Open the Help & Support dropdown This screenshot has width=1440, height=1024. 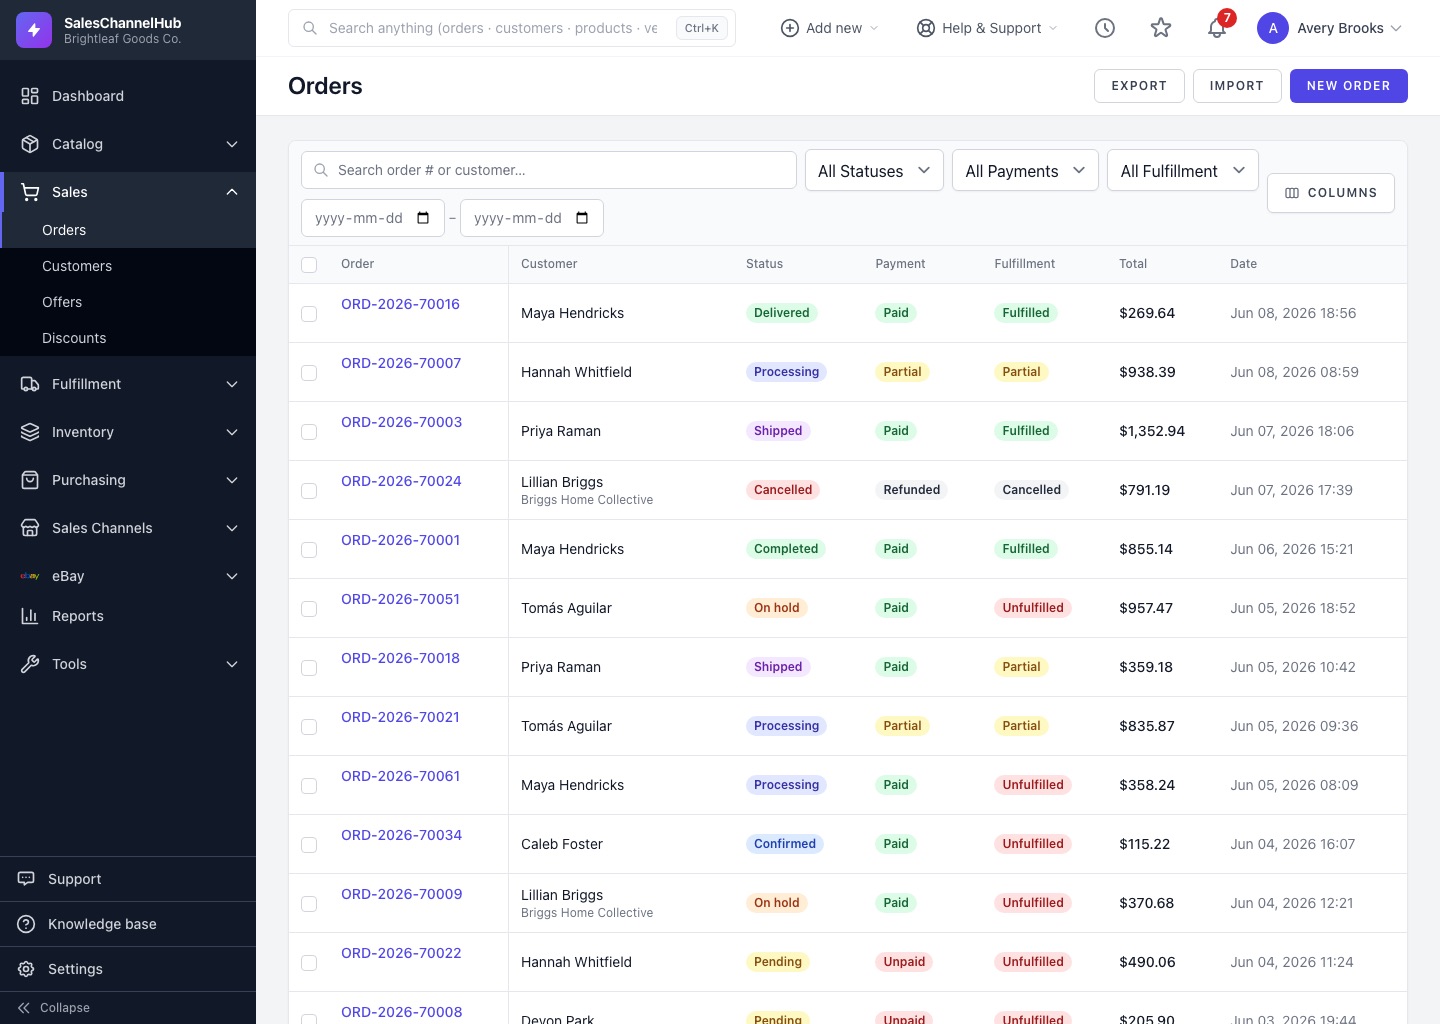pos(987,28)
